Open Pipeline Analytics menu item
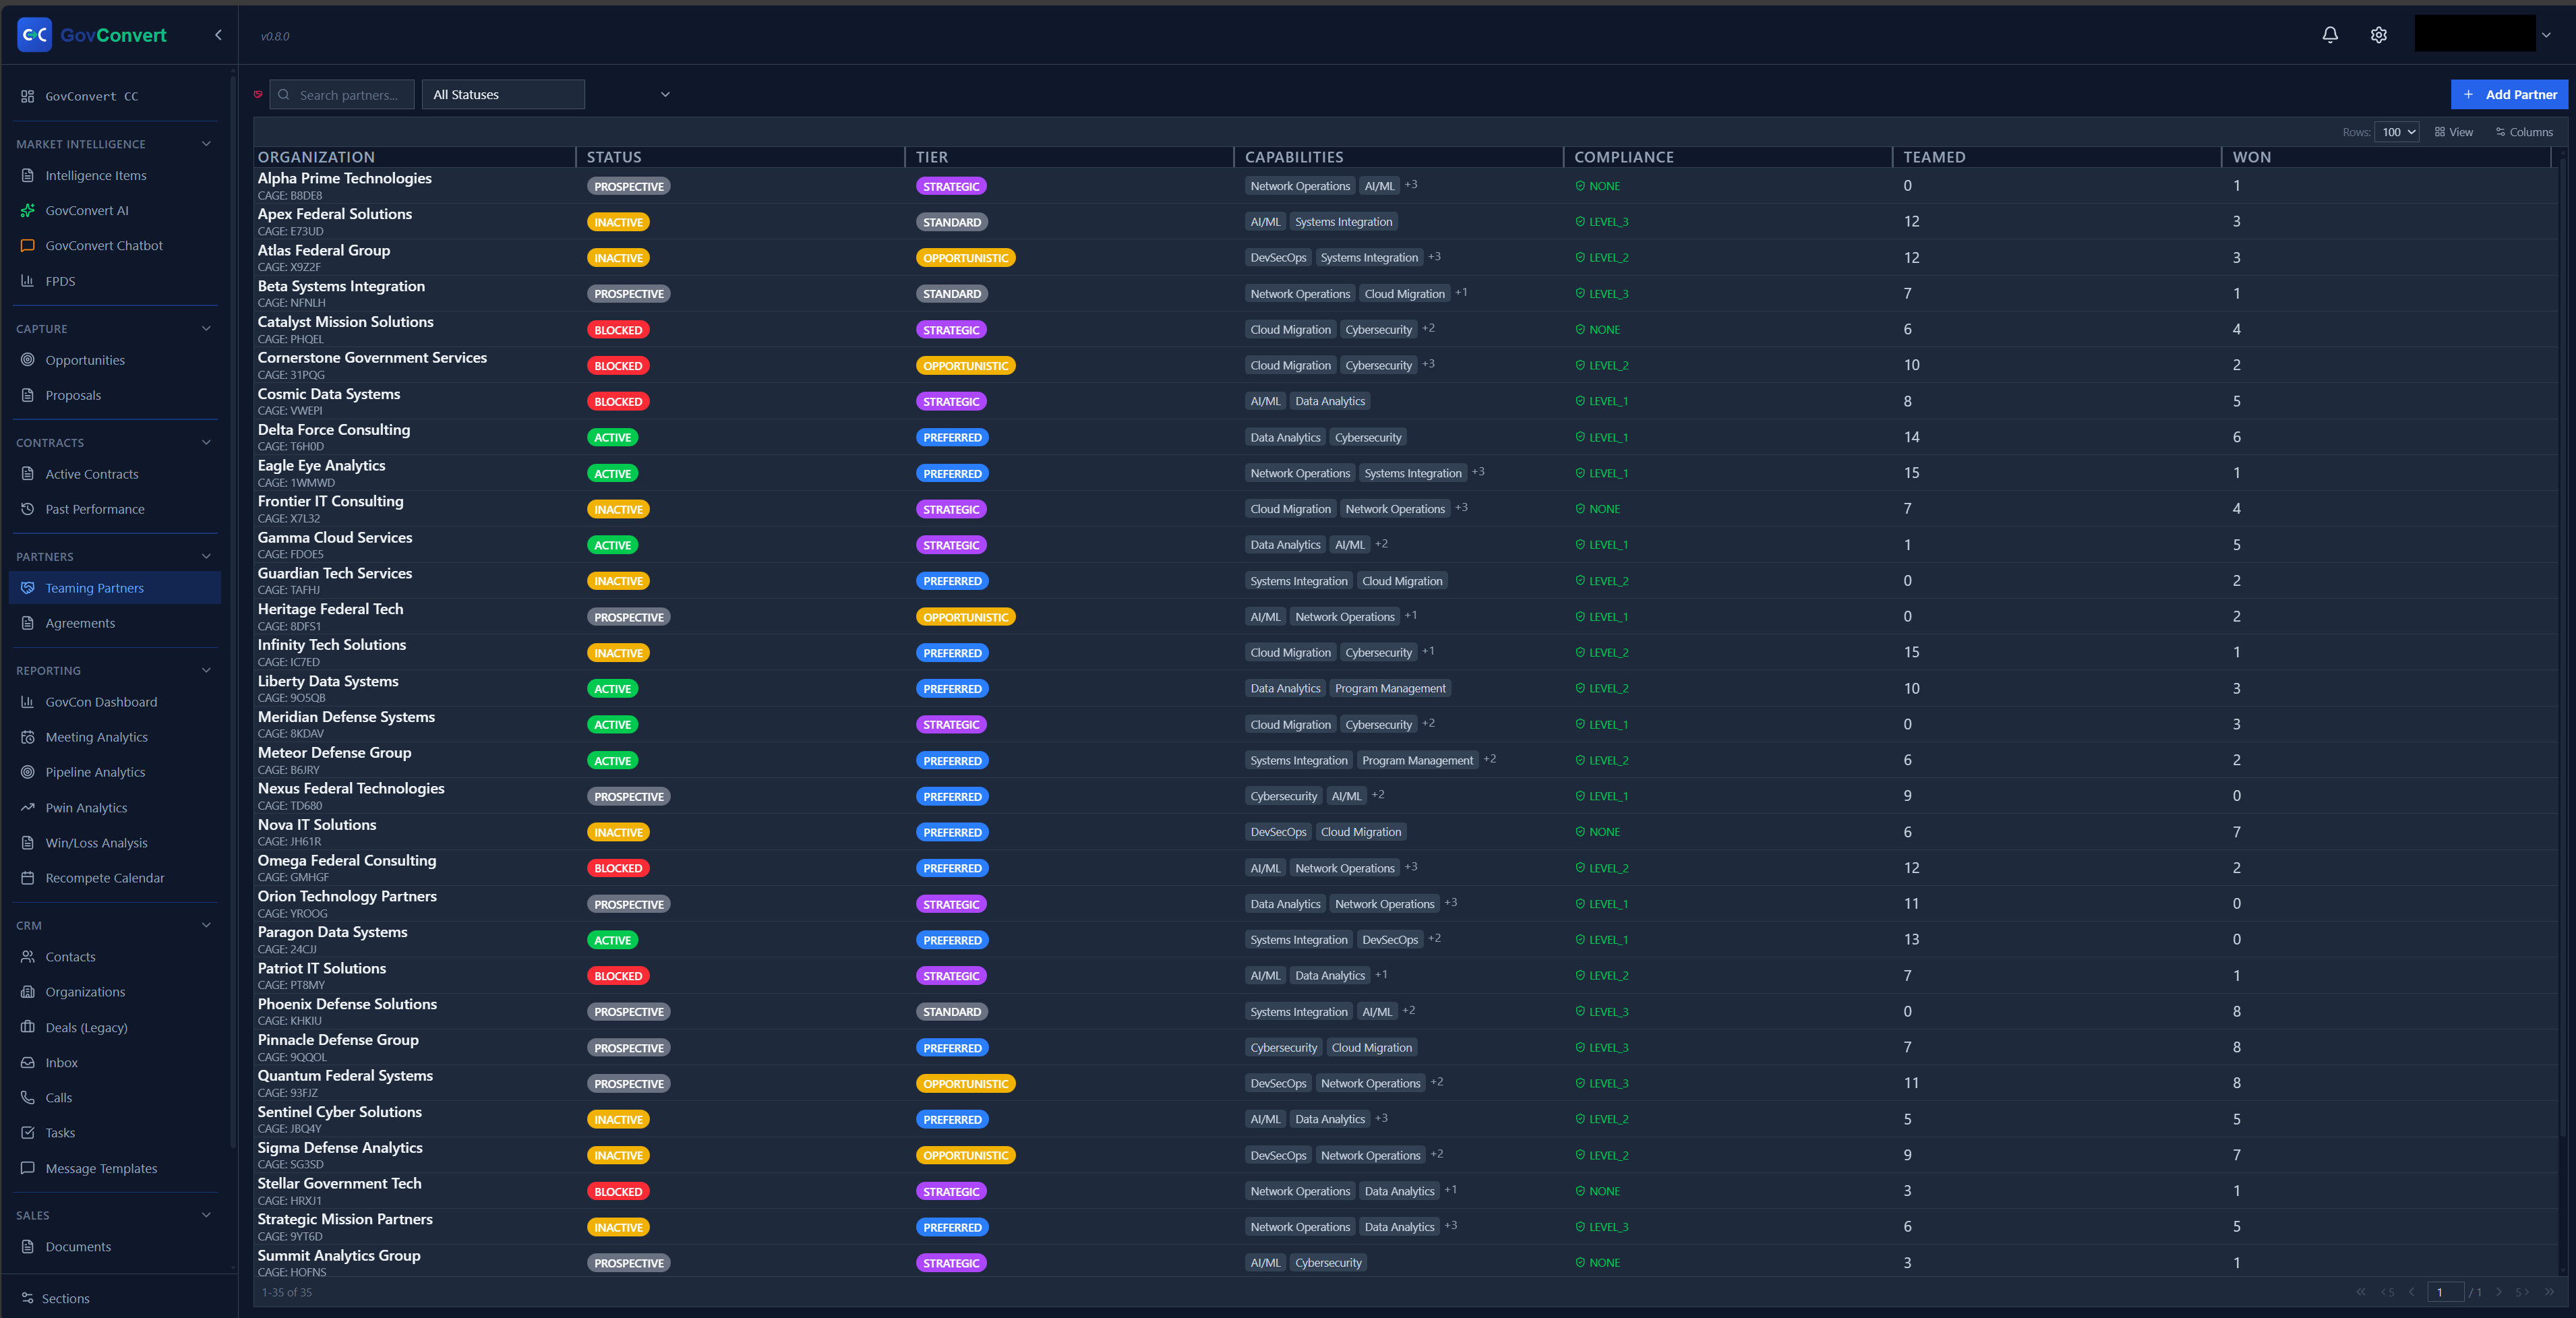Screen dimensions: 2576x1318 (95, 772)
